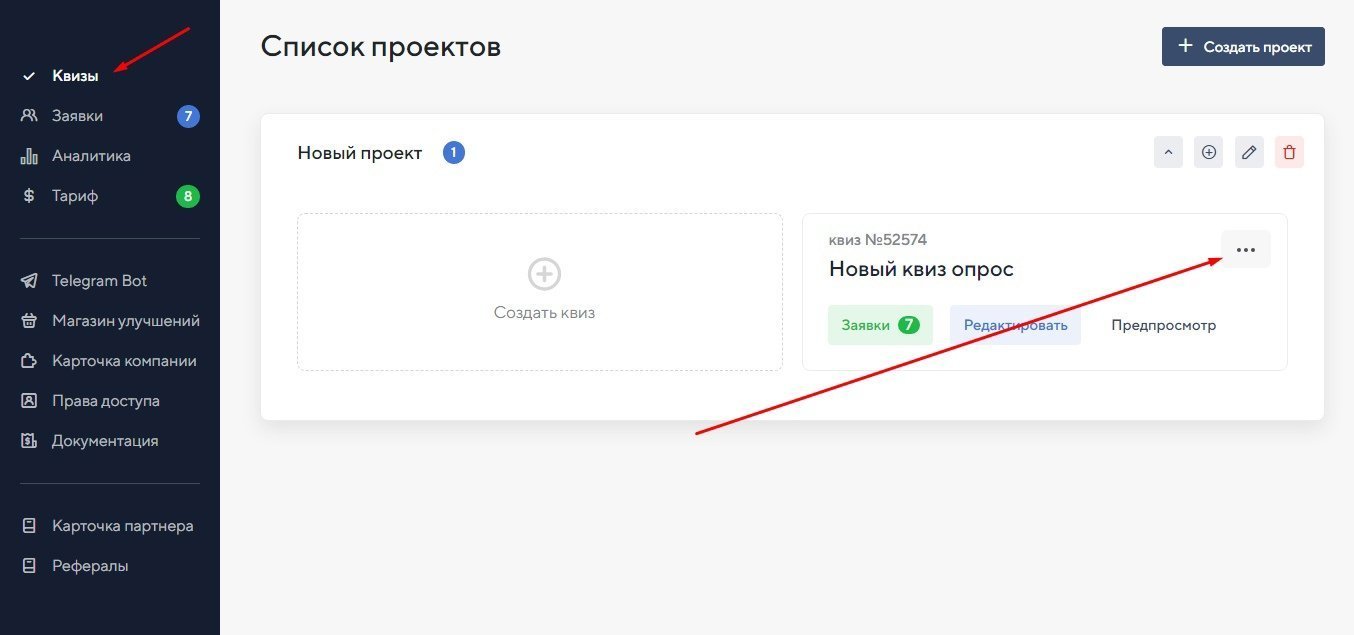Click the Создать проект button

point(1243,47)
